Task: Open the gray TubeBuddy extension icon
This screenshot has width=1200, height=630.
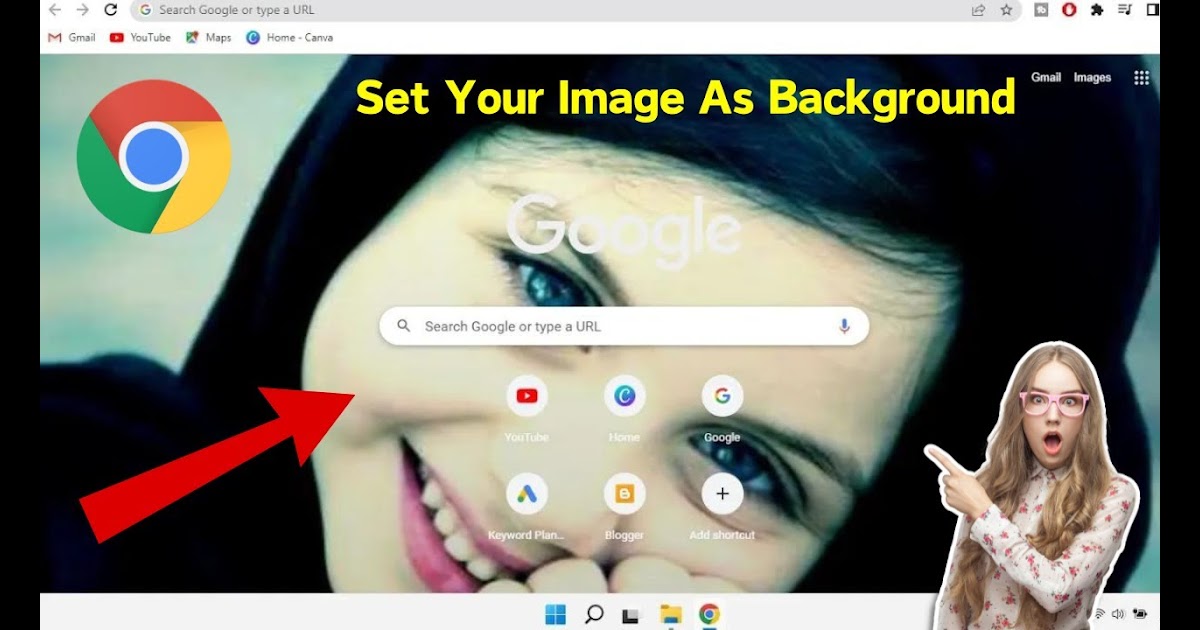Action: [1041, 10]
